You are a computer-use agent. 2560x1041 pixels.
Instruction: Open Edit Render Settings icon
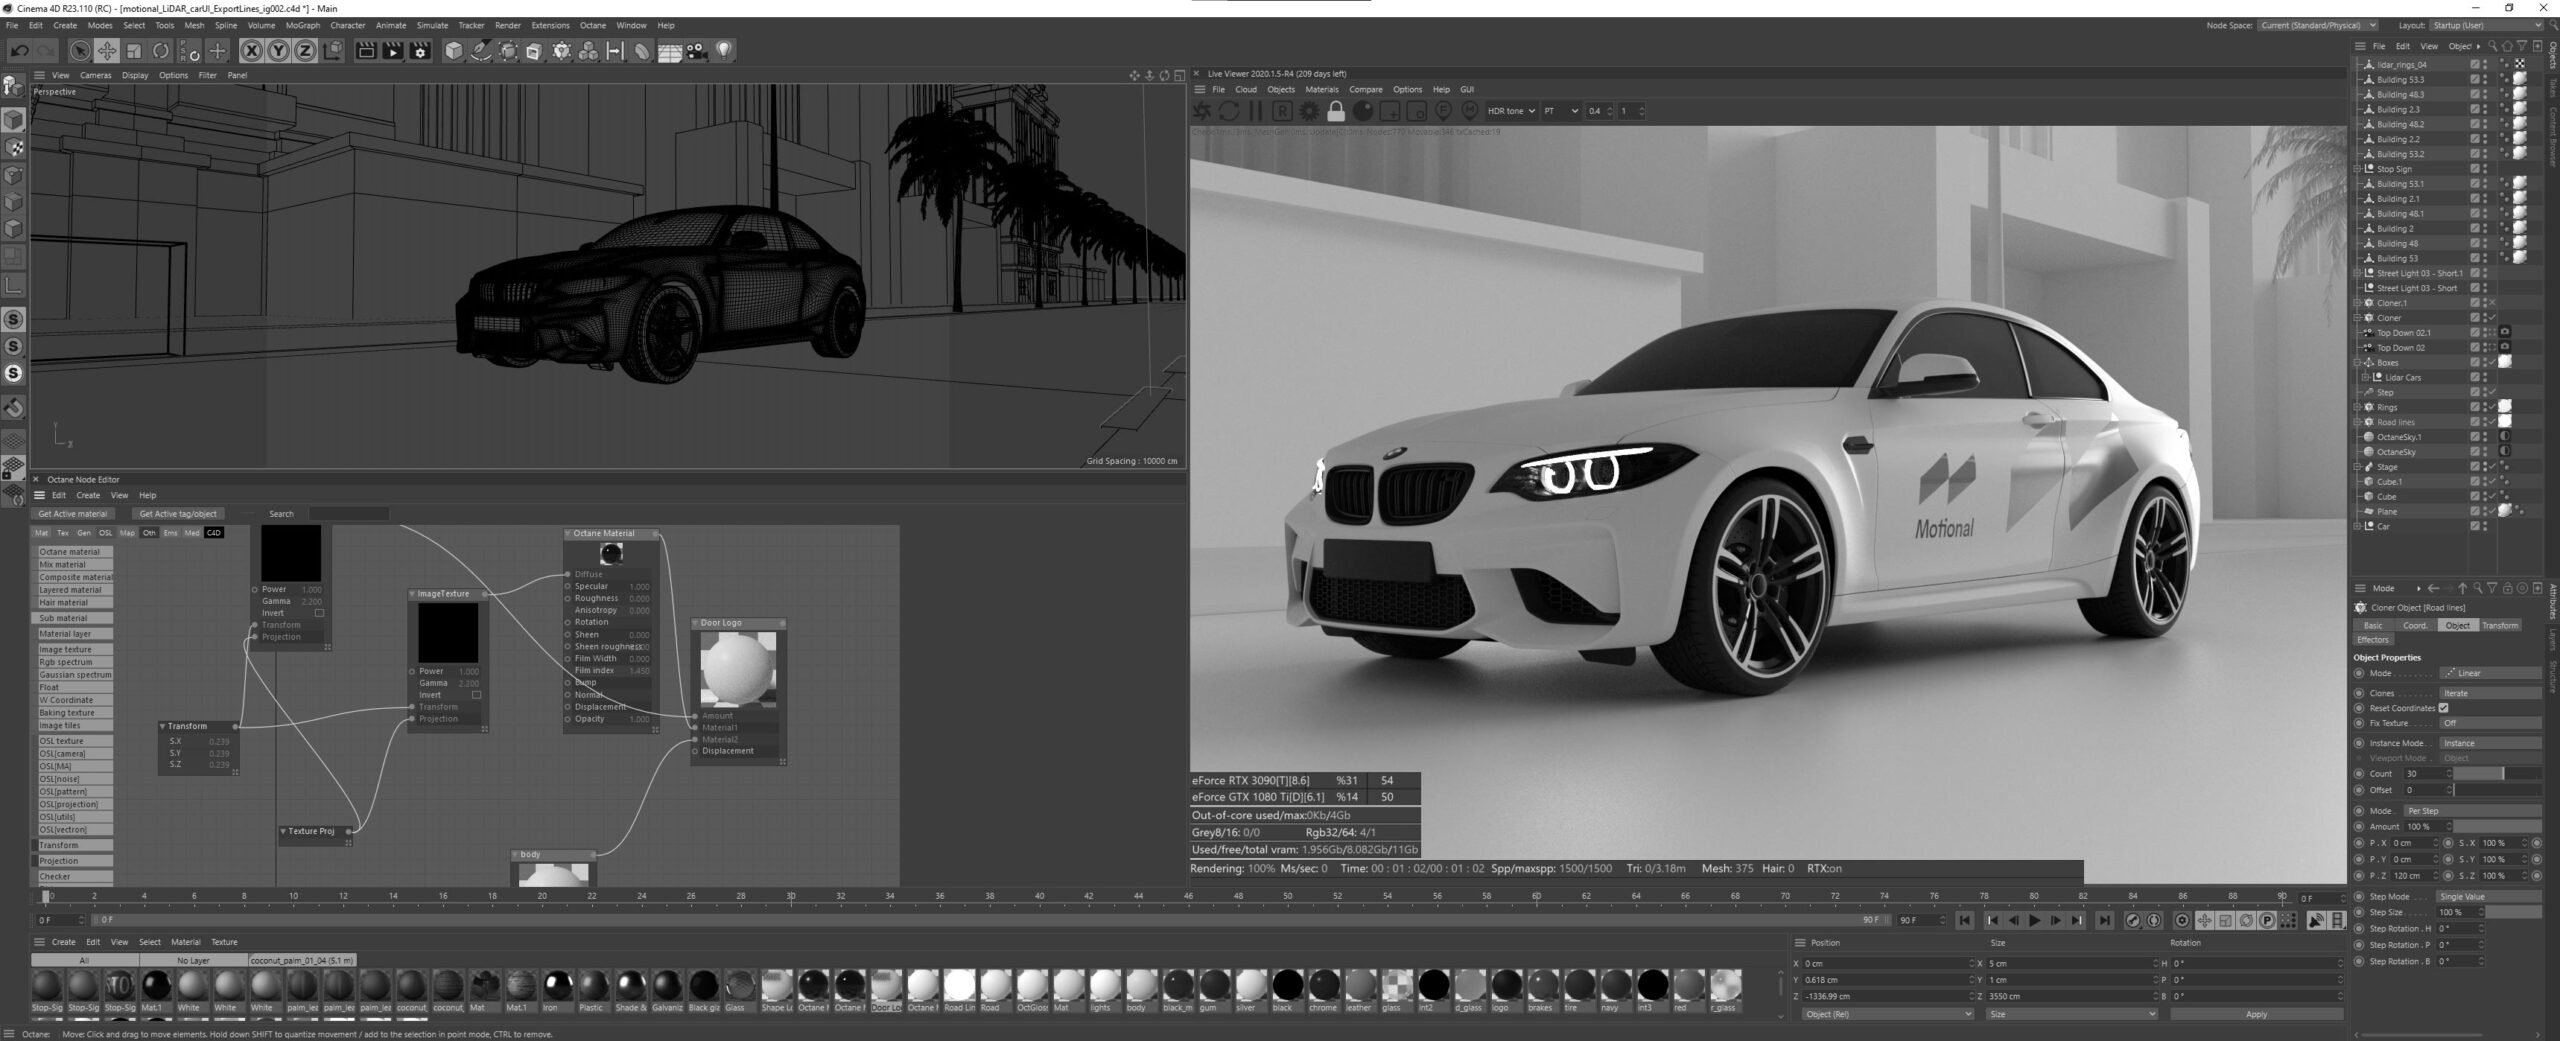point(421,51)
